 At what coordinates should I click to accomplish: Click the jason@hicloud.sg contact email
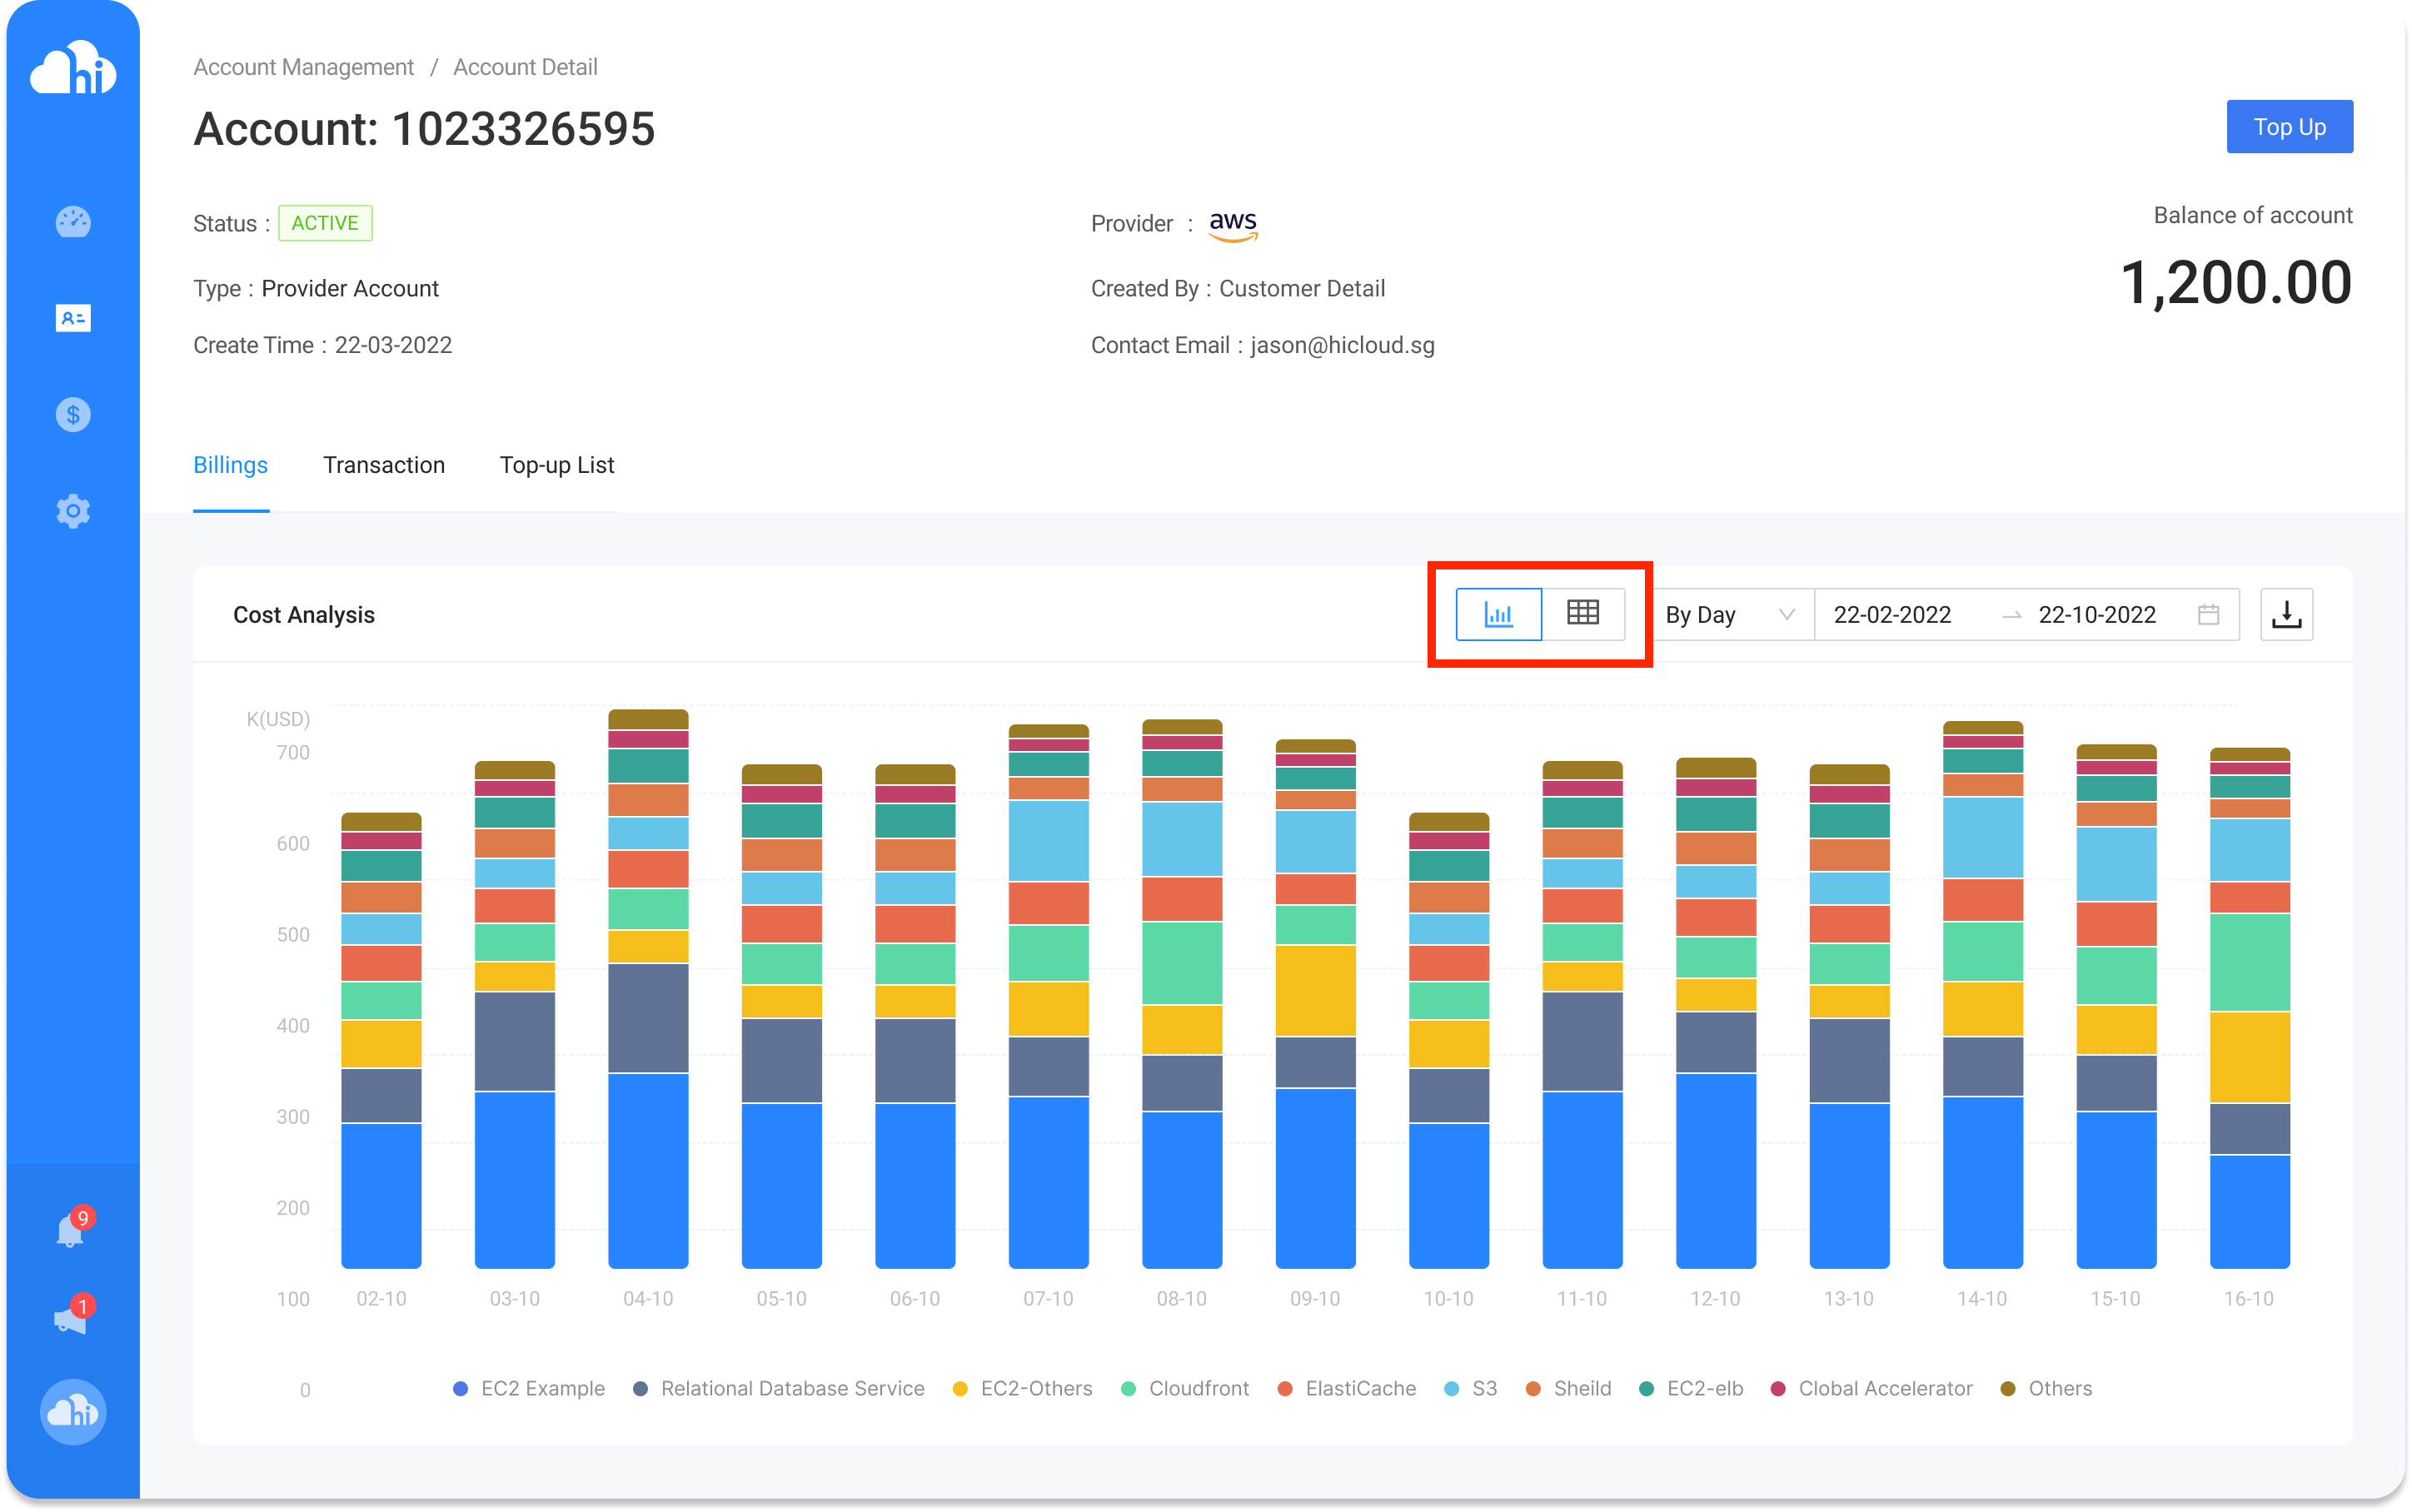(1342, 345)
